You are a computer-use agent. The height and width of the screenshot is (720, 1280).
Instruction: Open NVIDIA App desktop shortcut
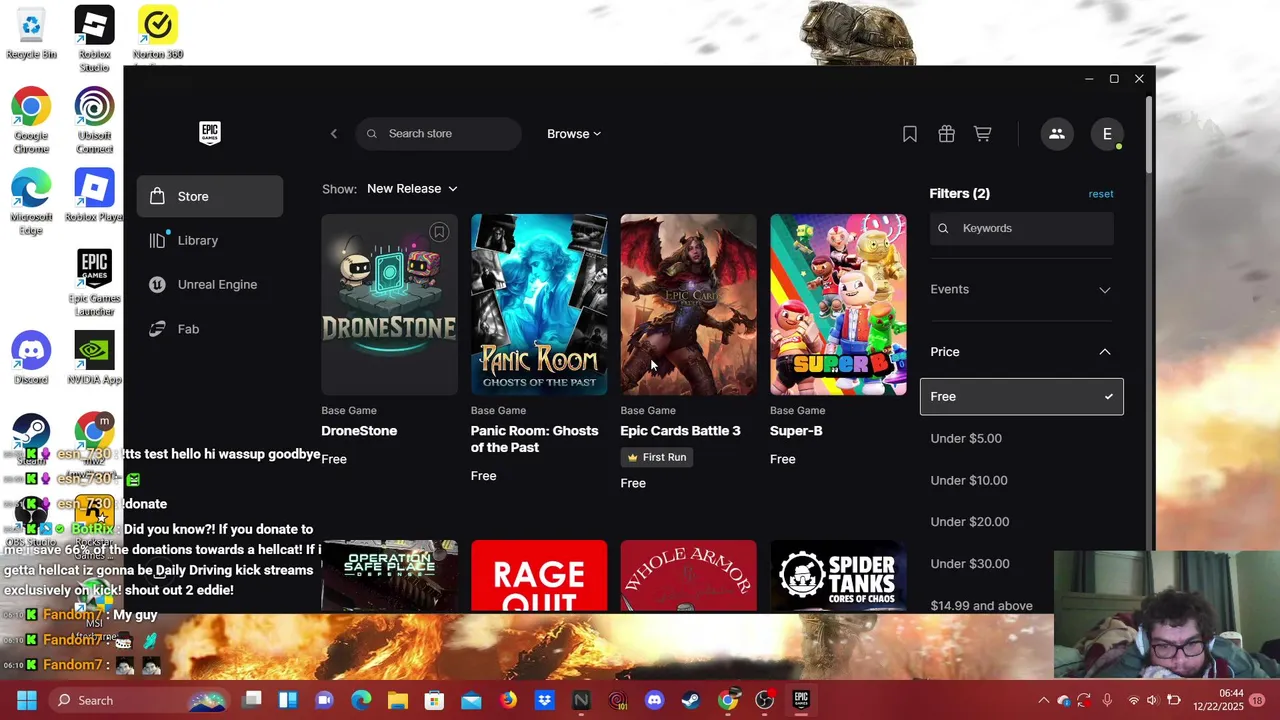[x=94, y=358]
